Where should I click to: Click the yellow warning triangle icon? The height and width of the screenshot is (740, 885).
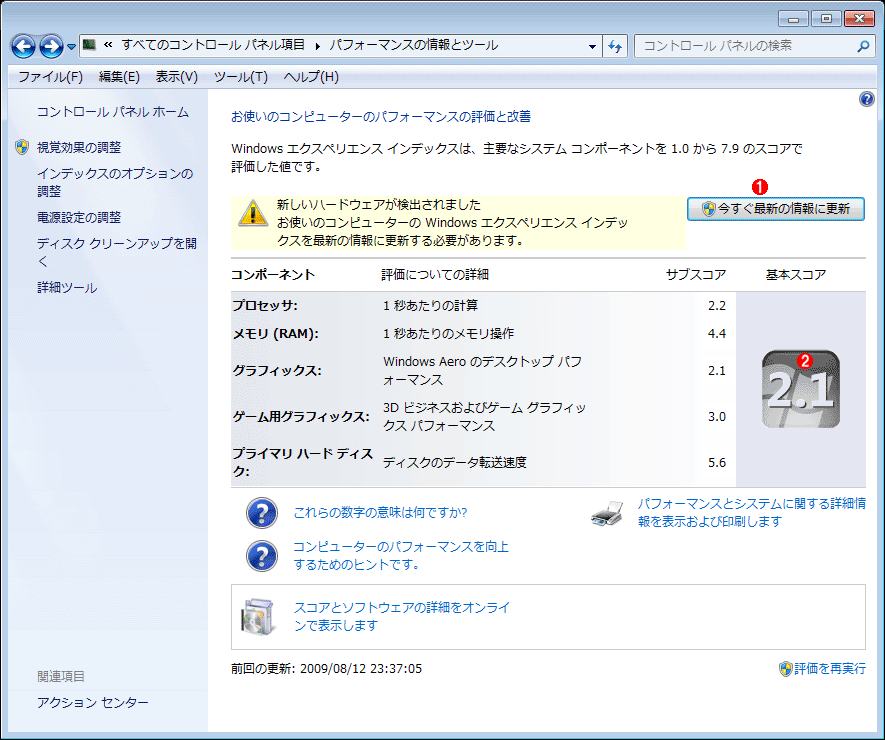(253, 214)
